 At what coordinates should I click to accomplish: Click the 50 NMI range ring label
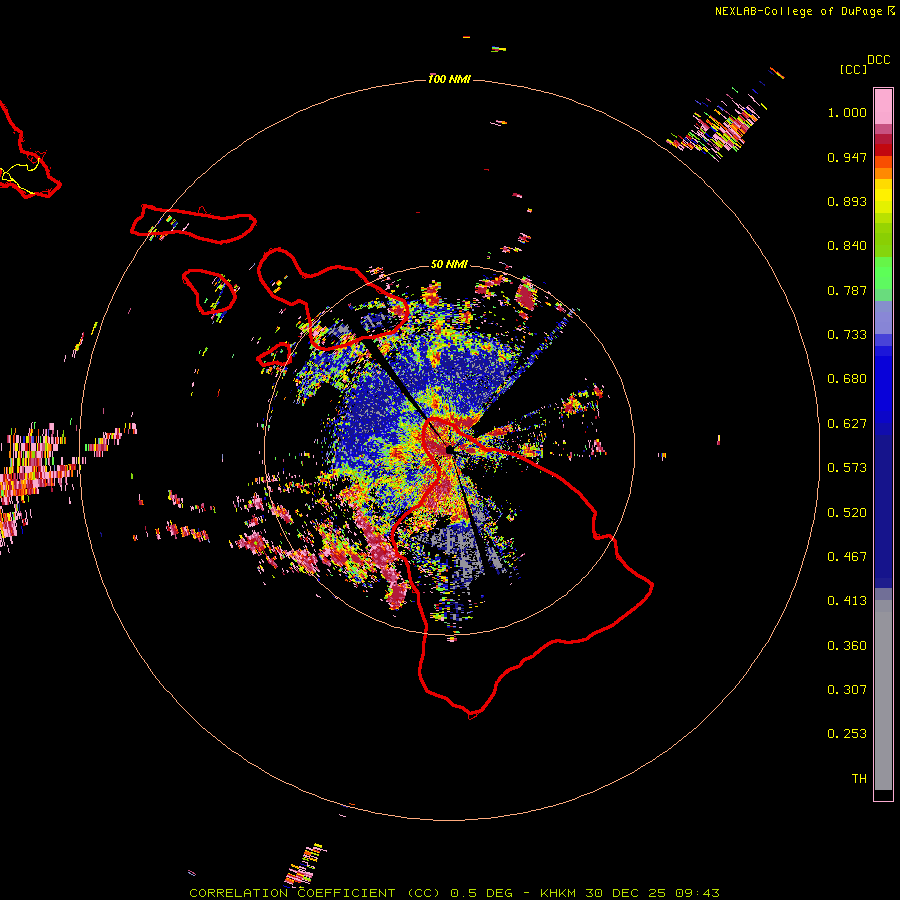pyautogui.click(x=449, y=264)
